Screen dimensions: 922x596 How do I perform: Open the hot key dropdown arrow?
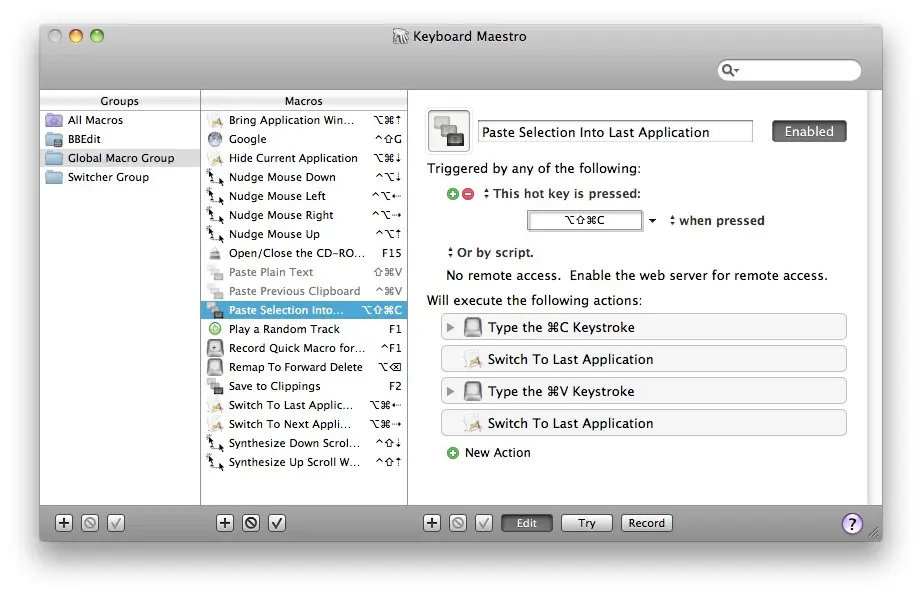click(652, 221)
